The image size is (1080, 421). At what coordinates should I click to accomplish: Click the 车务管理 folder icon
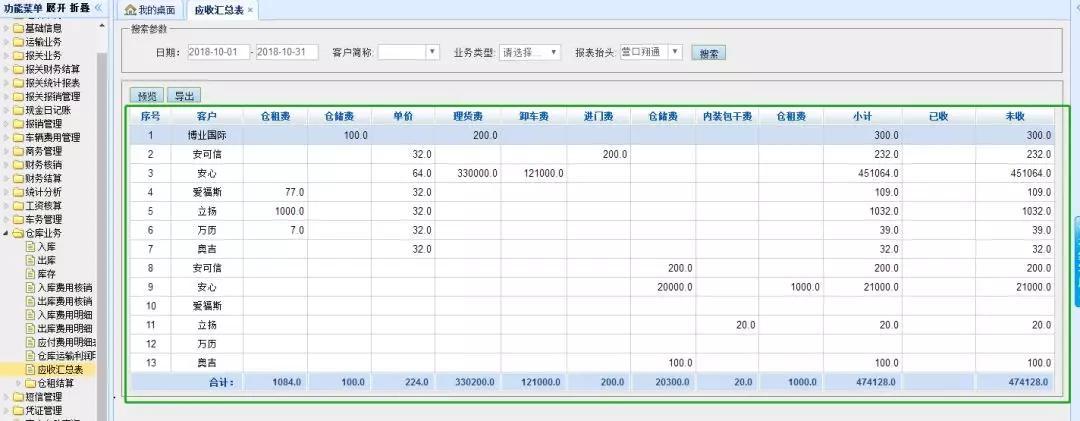[18, 219]
